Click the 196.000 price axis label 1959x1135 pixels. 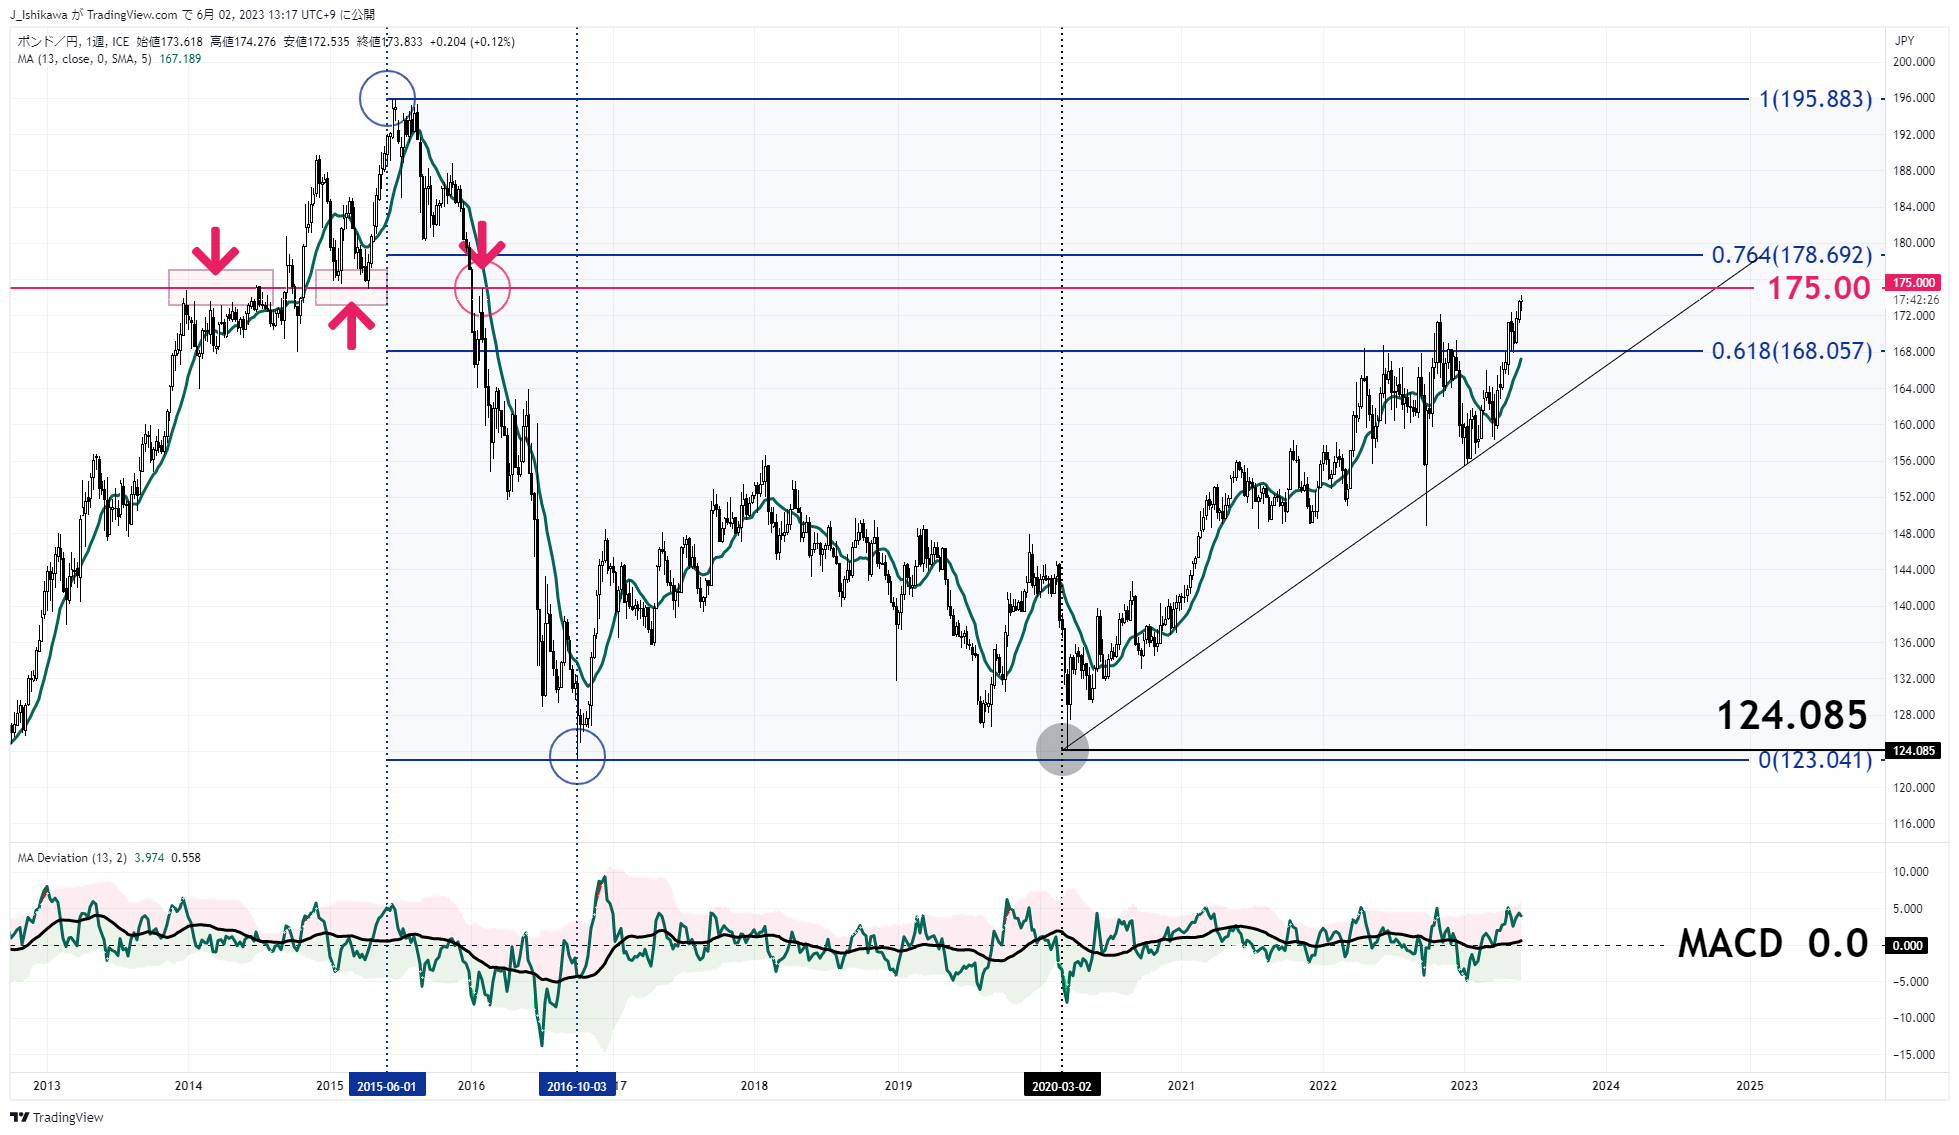pyautogui.click(x=1914, y=98)
